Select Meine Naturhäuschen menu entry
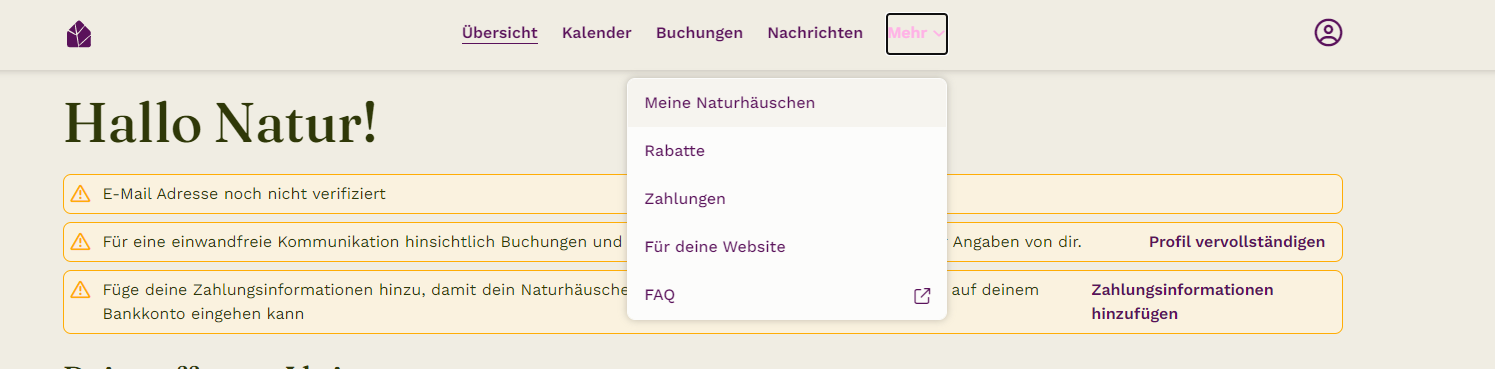The width and height of the screenshot is (1495, 369). (787, 103)
